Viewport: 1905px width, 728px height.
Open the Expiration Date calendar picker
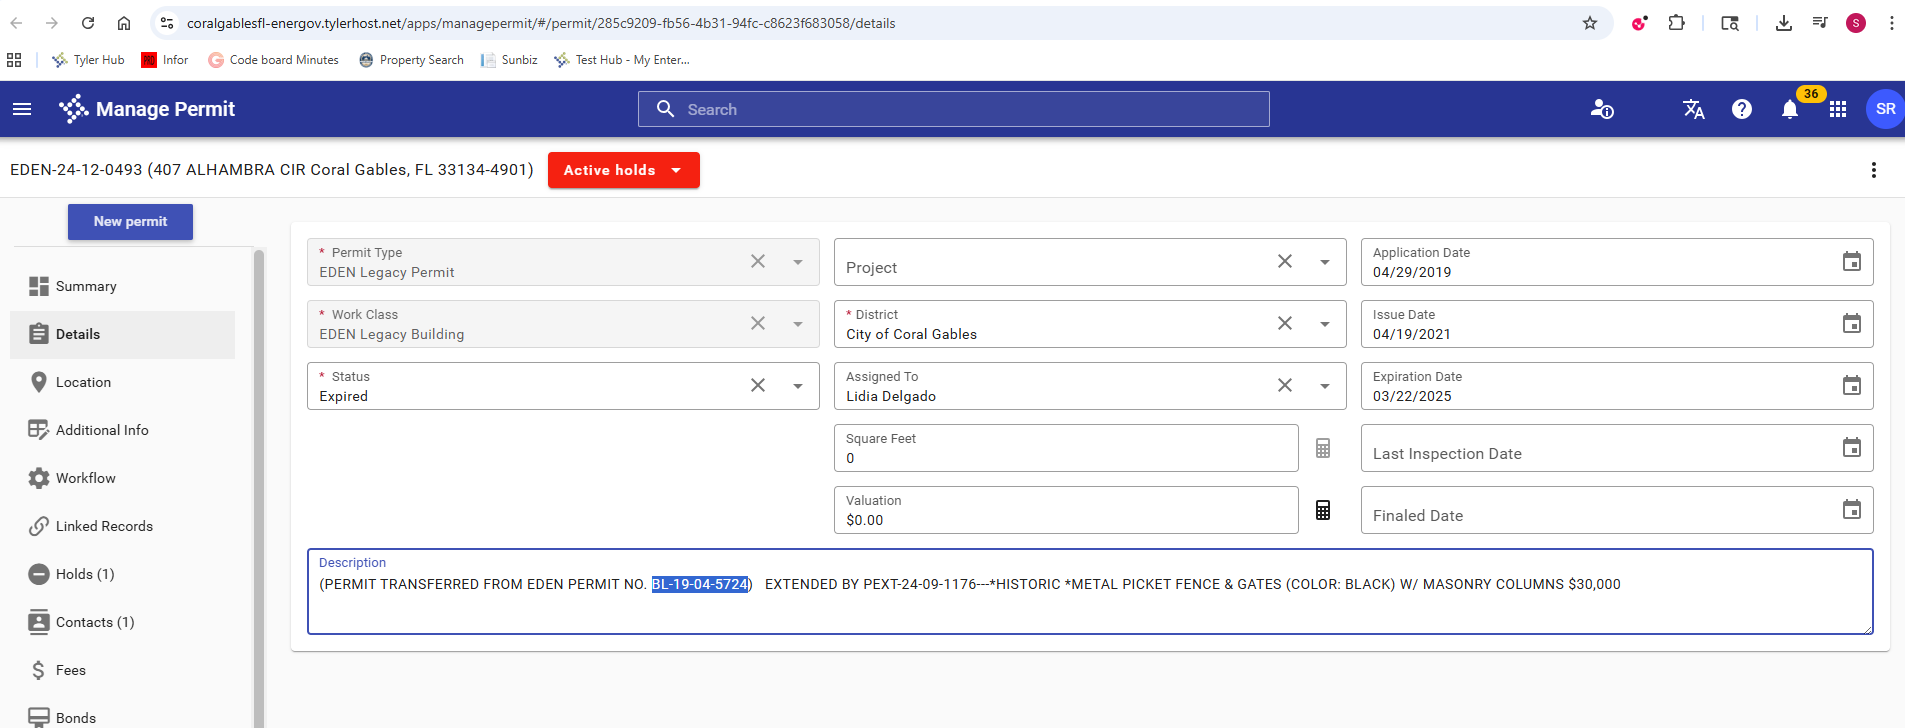tap(1851, 386)
